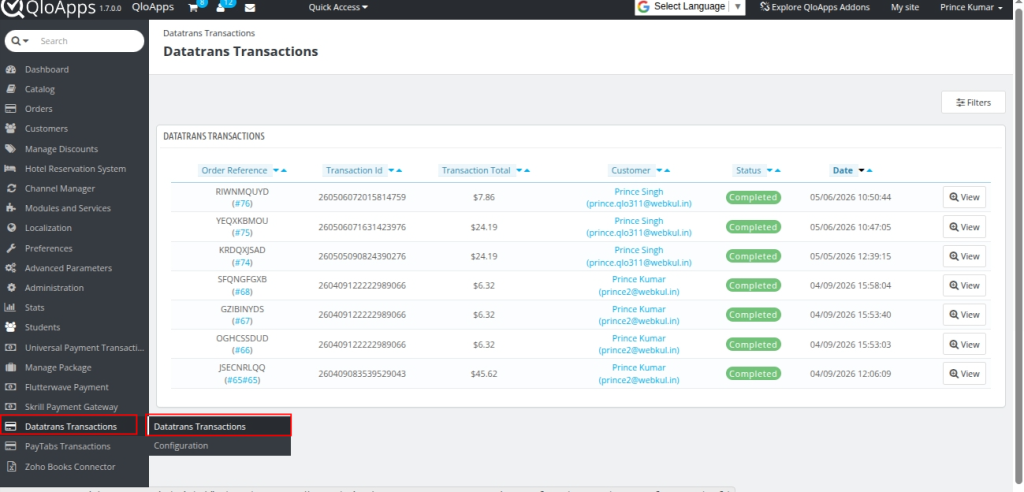Open order link #75

[243, 233]
